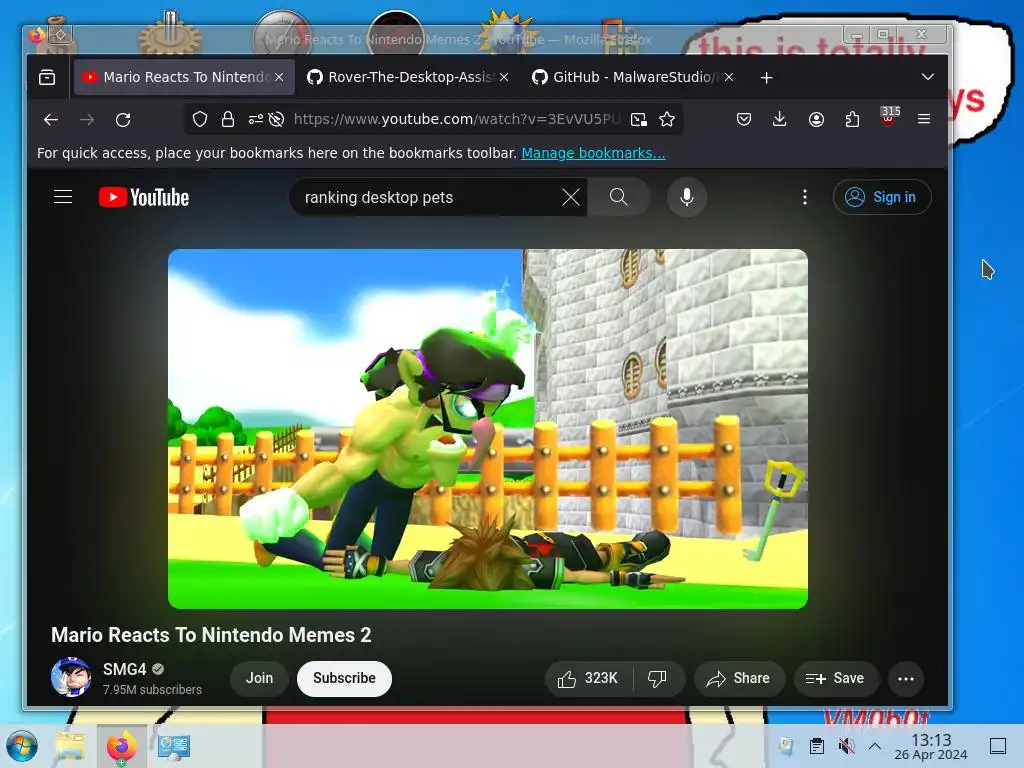Save video to a playlist
Viewport: 1024px width, 768px height.
pyautogui.click(x=835, y=679)
